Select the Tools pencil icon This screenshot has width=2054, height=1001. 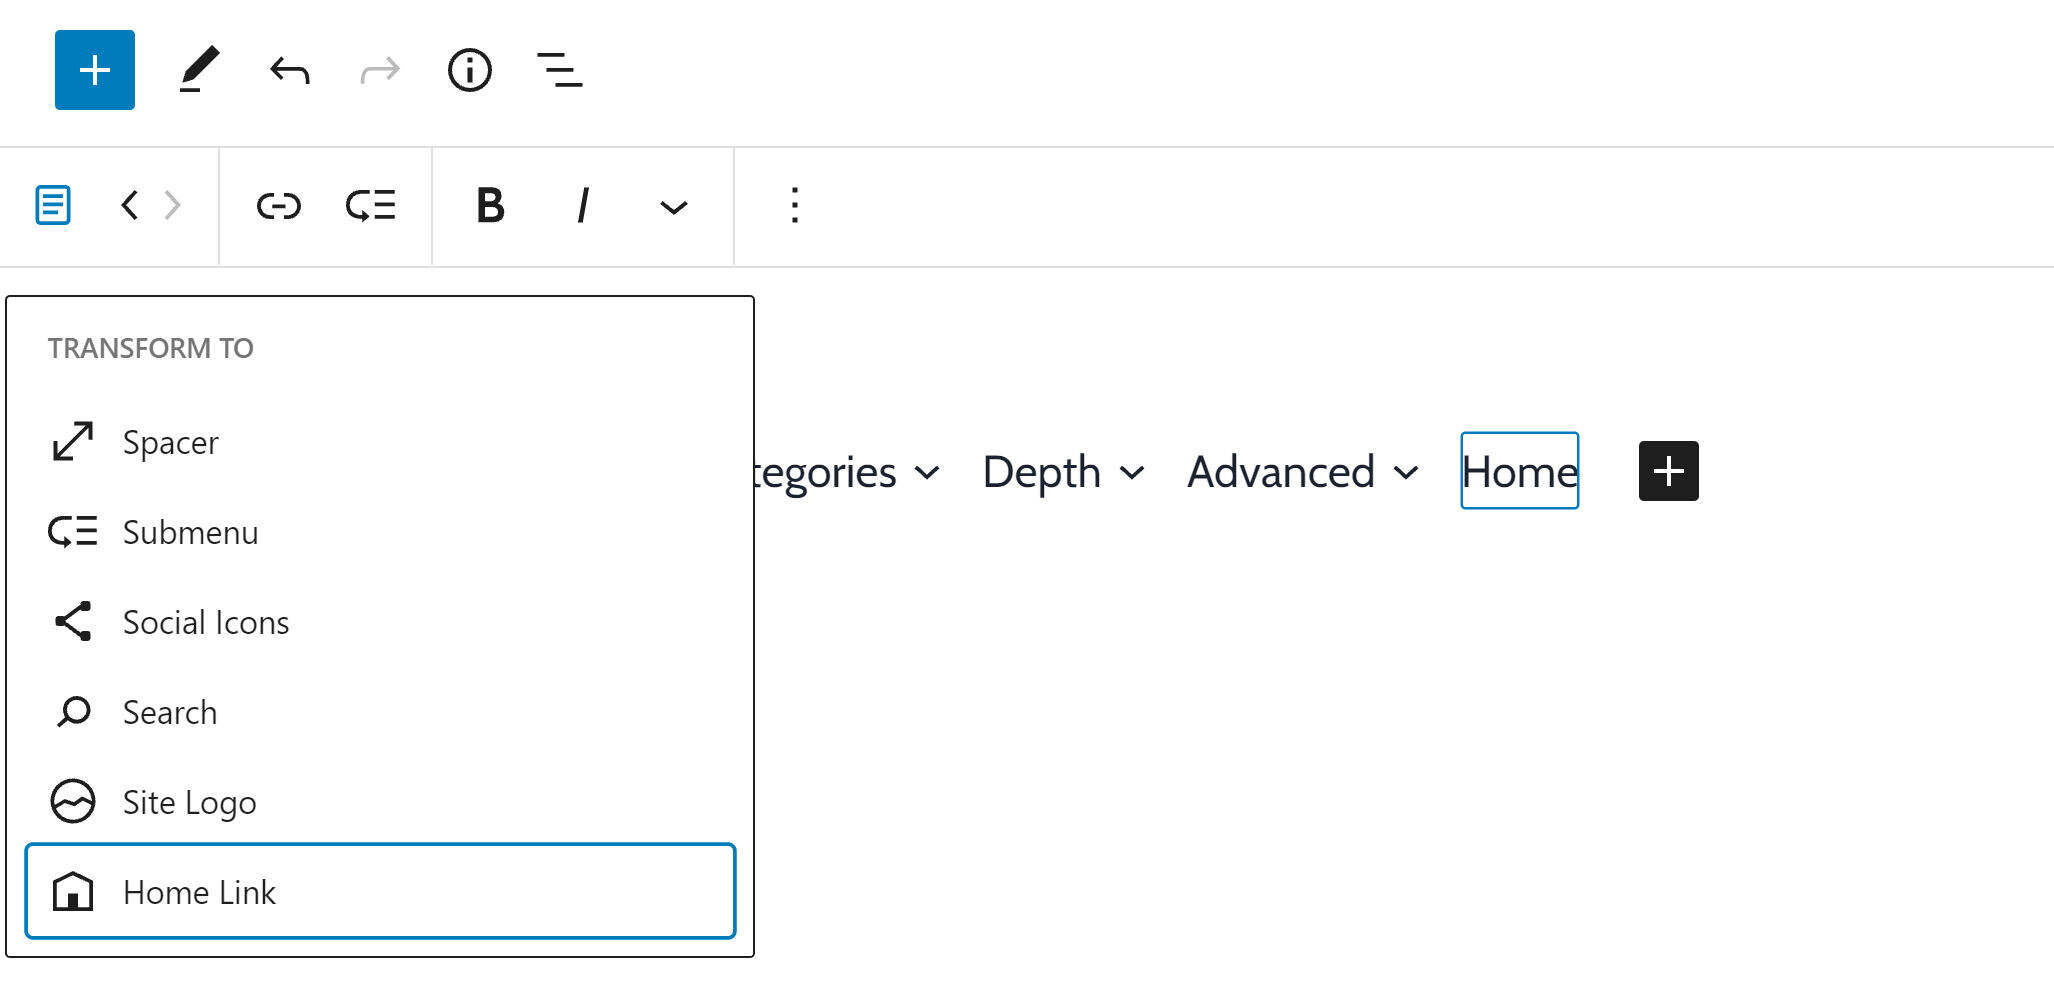pos(199,70)
